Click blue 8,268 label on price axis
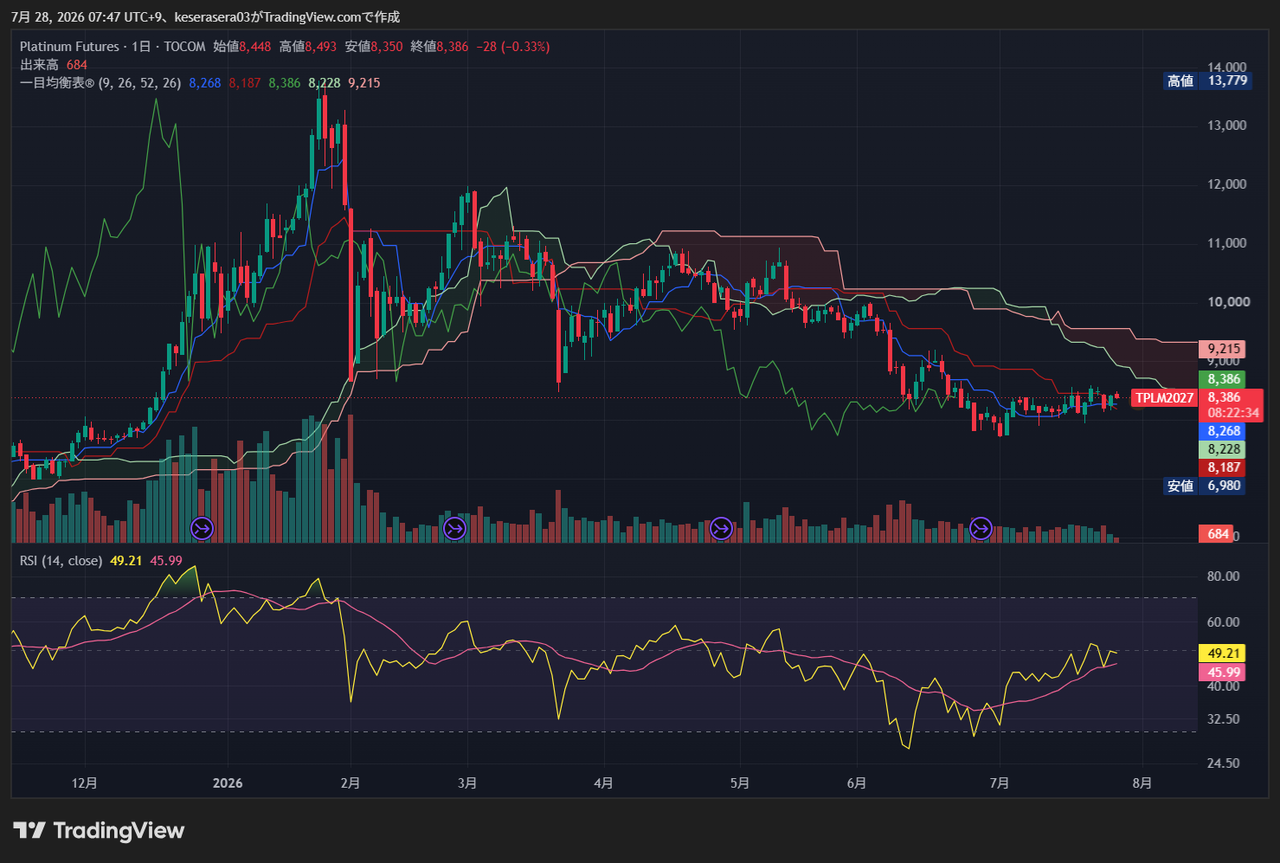The height and width of the screenshot is (863, 1280). 1224,431
